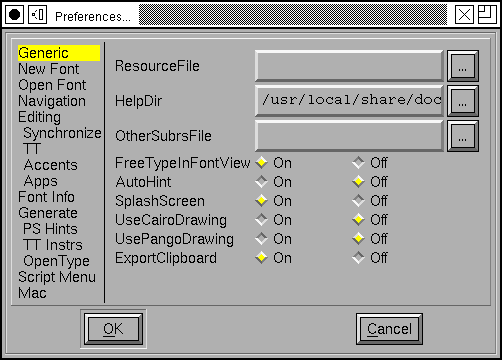Screen dimensions: 502x360
Task: Click the pin icon next to Preferences title
Action: coord(37,15)
